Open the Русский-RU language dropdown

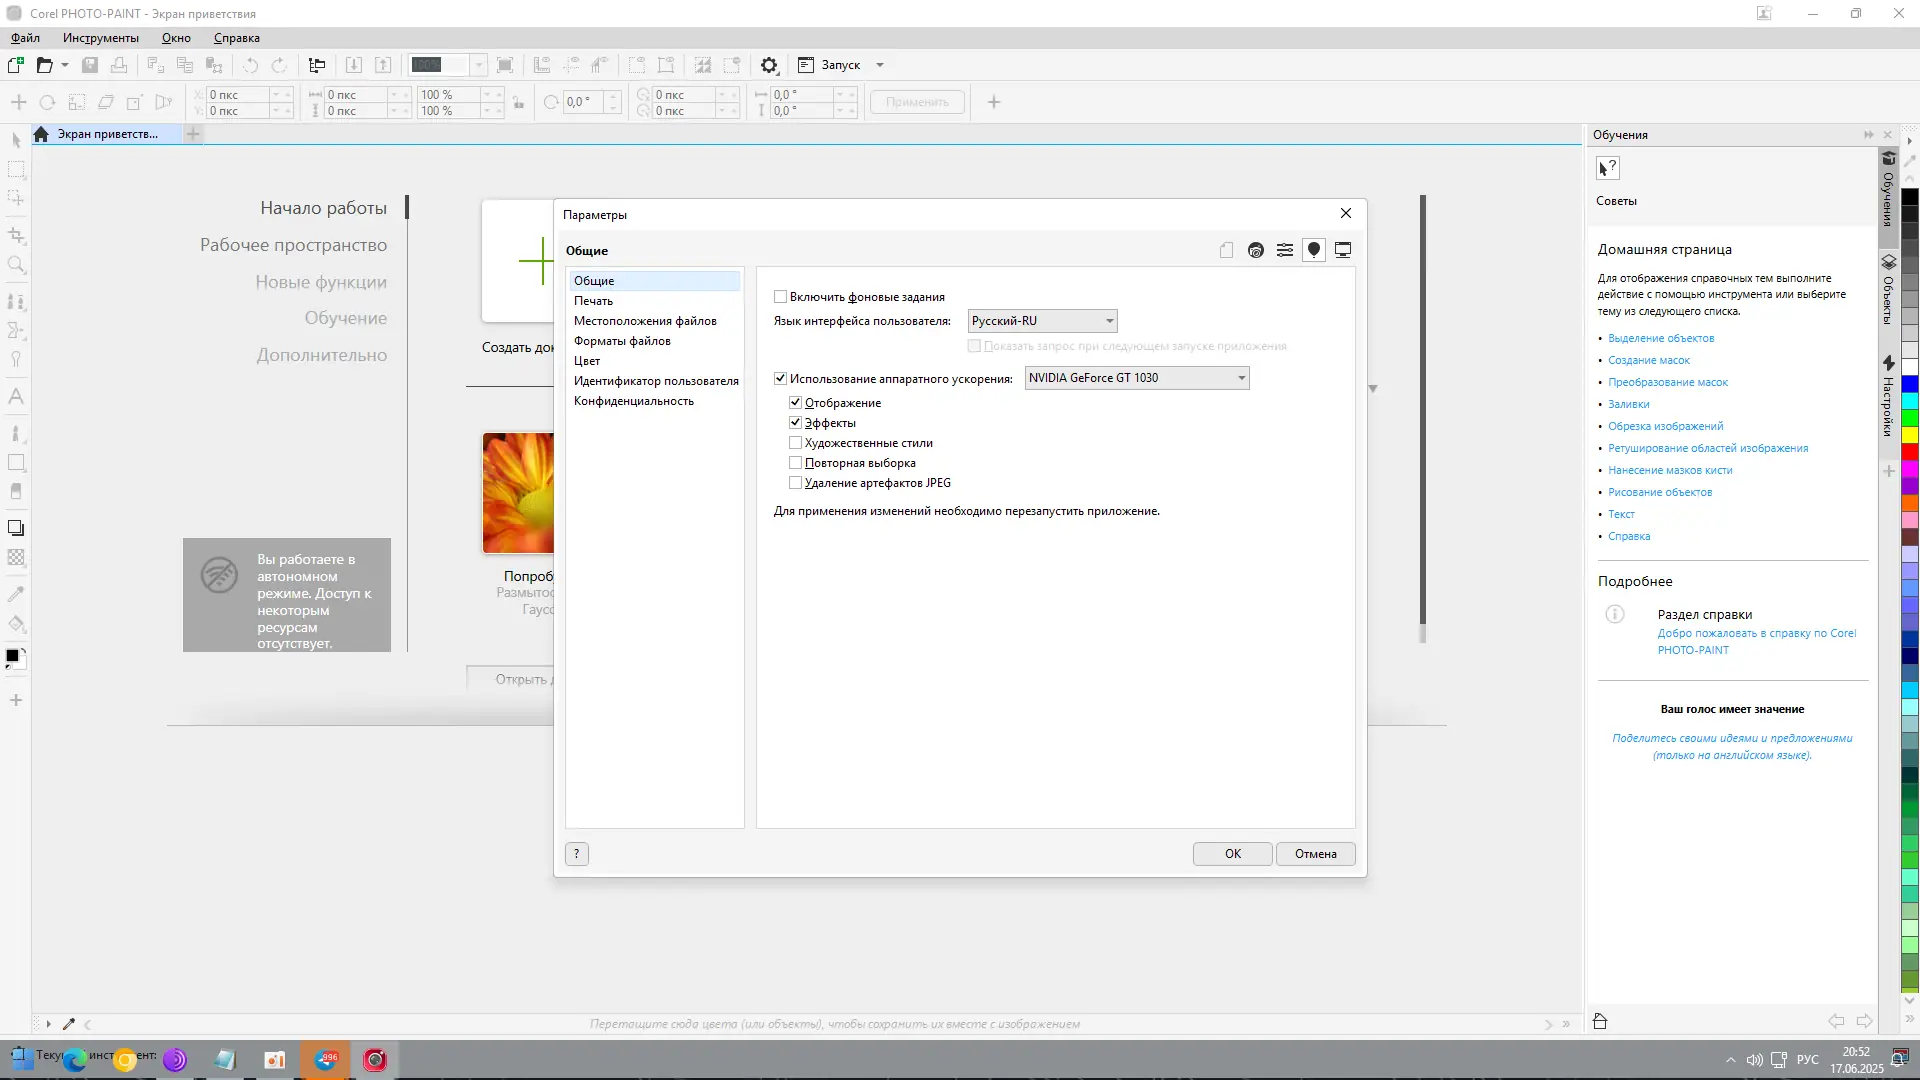point(1042,321)
